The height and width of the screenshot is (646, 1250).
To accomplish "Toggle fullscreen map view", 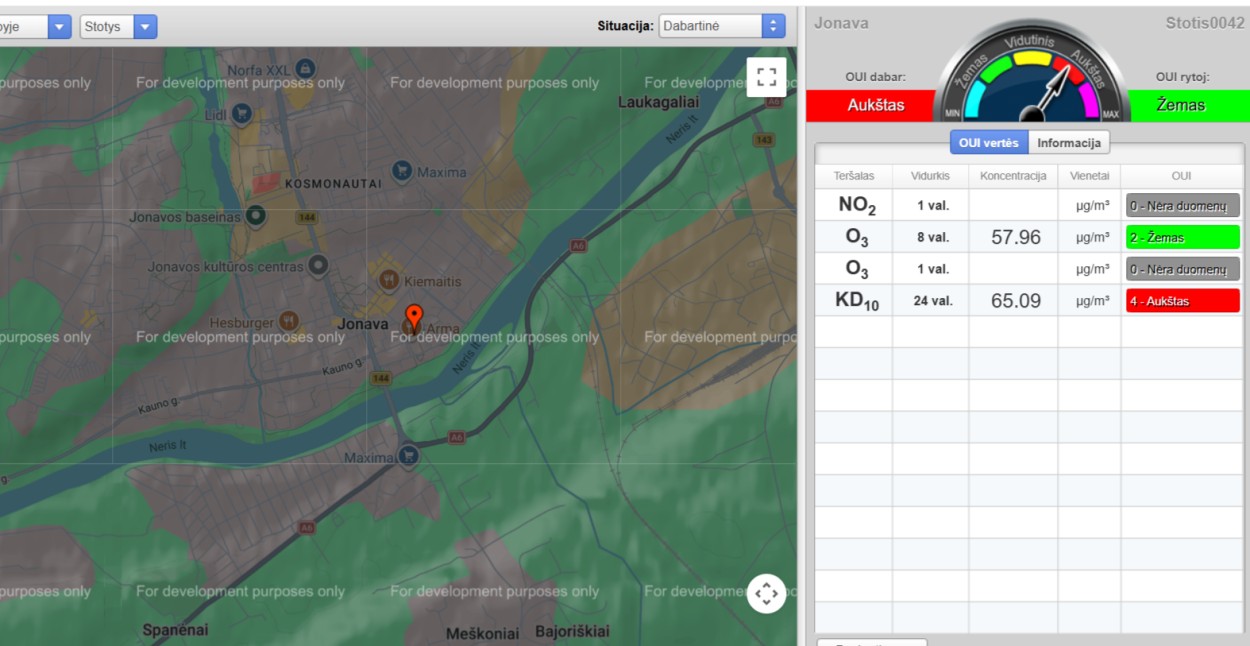I will pyautogui.click(x=766, y=77).
